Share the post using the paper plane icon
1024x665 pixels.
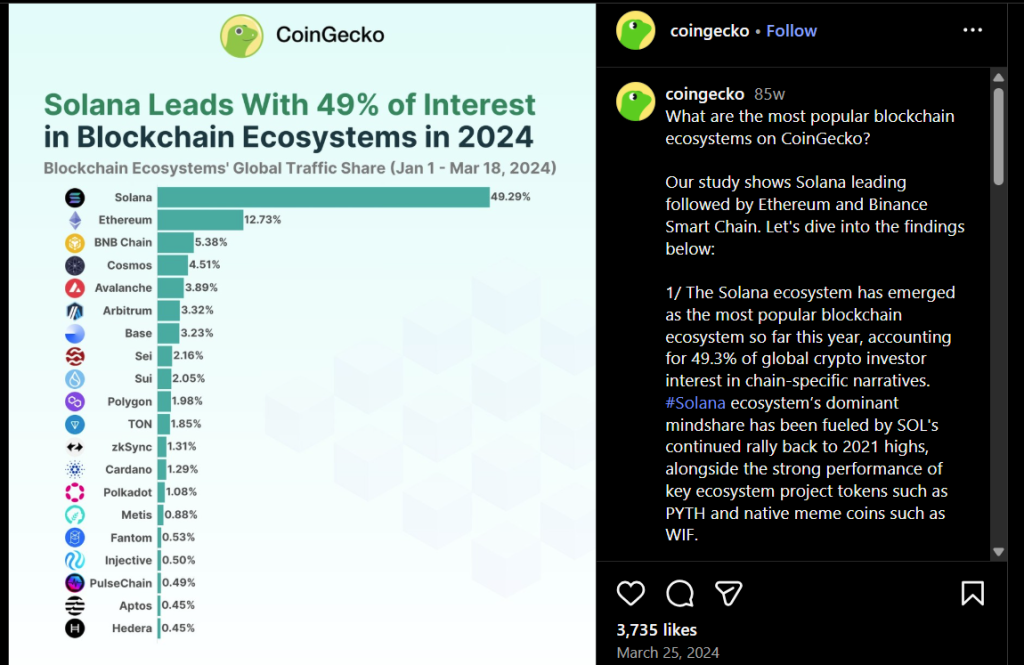pos(728,593)
